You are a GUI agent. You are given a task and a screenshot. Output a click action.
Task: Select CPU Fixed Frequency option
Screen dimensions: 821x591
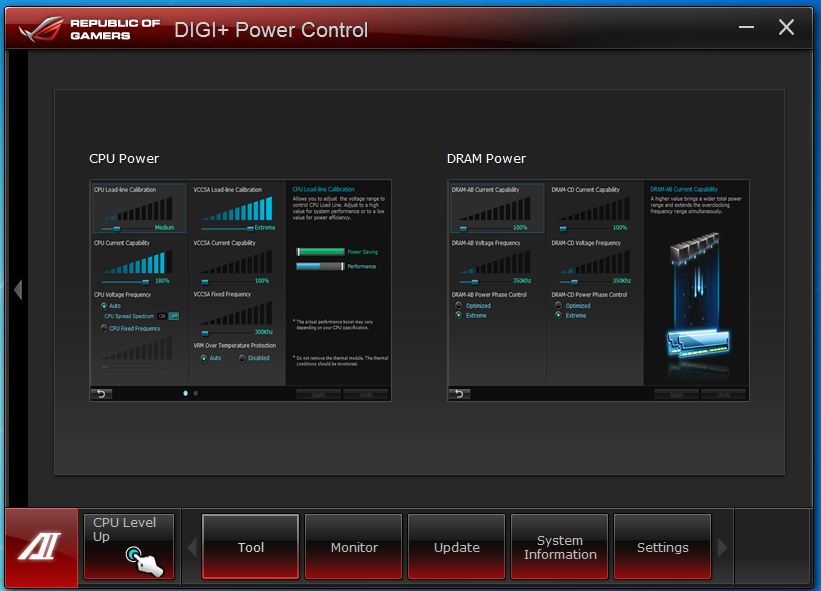click(x=104, y=328)
